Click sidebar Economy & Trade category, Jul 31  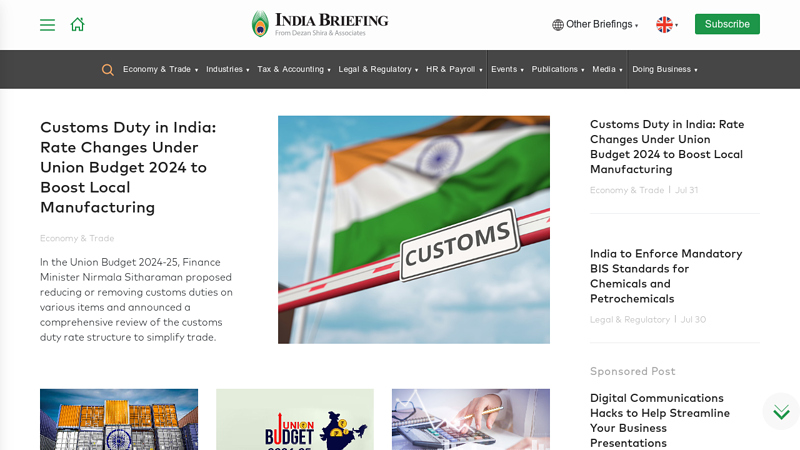tap(627, 190)
